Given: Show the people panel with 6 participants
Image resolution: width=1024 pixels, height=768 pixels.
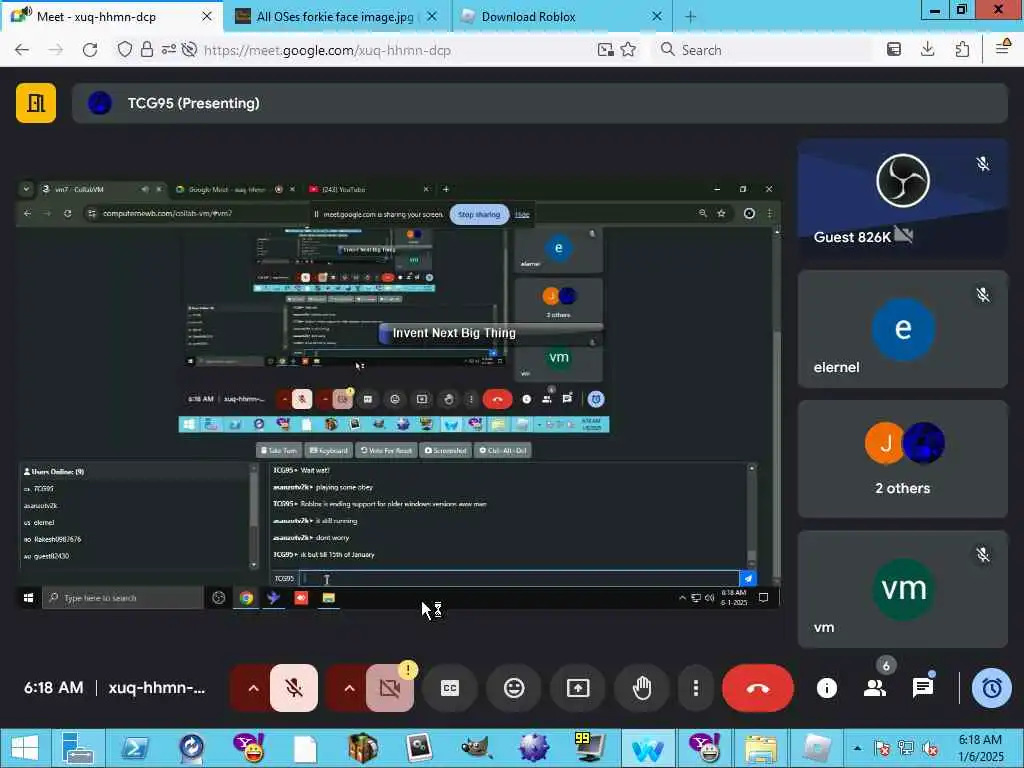Looking at the screenshot, I should [875, 688].
